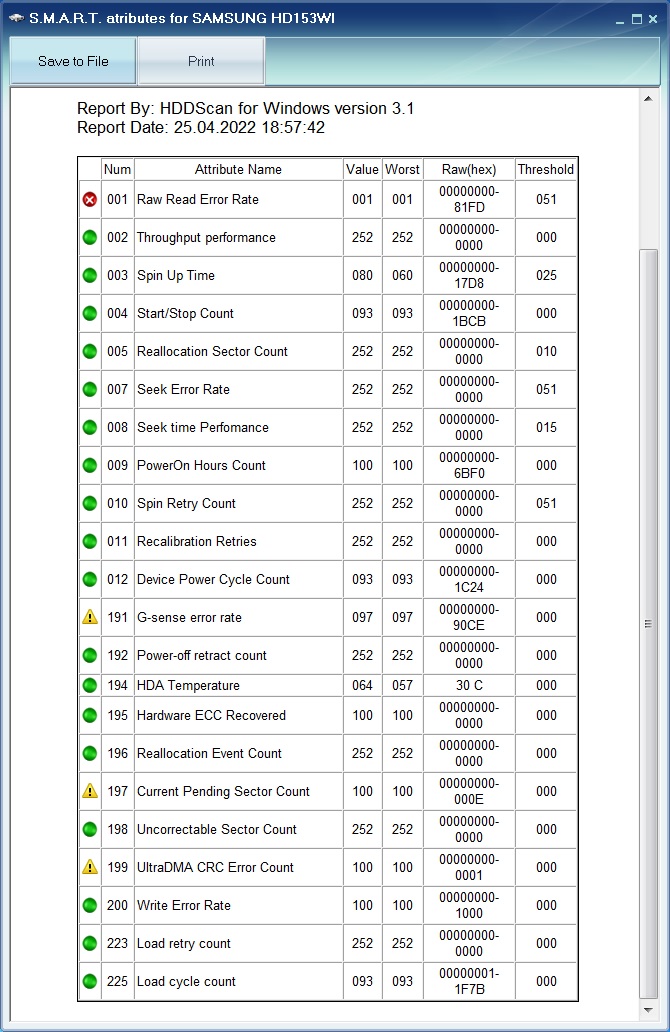Click the Spin Up Time attribute name

tap(176, 276)
